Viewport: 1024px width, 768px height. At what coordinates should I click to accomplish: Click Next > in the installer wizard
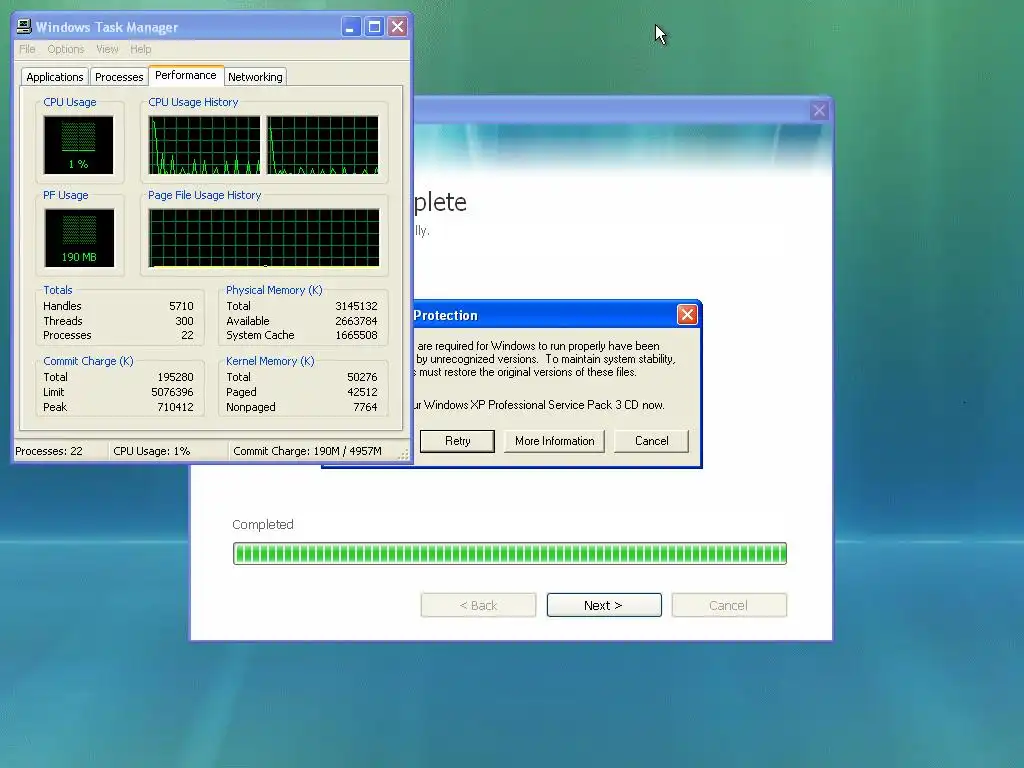603,605
